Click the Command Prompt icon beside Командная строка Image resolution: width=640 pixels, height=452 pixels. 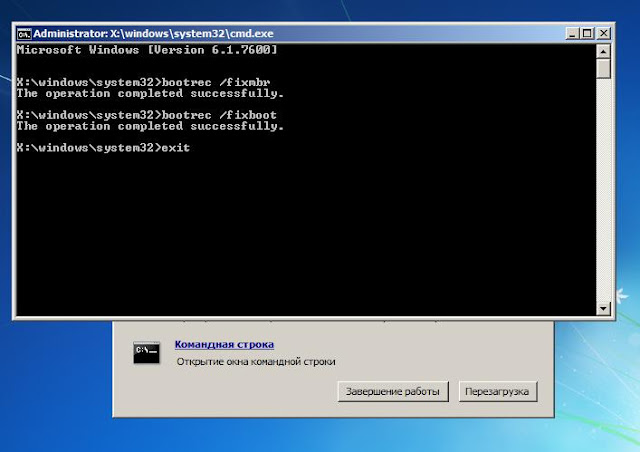(x=146, y=352)
